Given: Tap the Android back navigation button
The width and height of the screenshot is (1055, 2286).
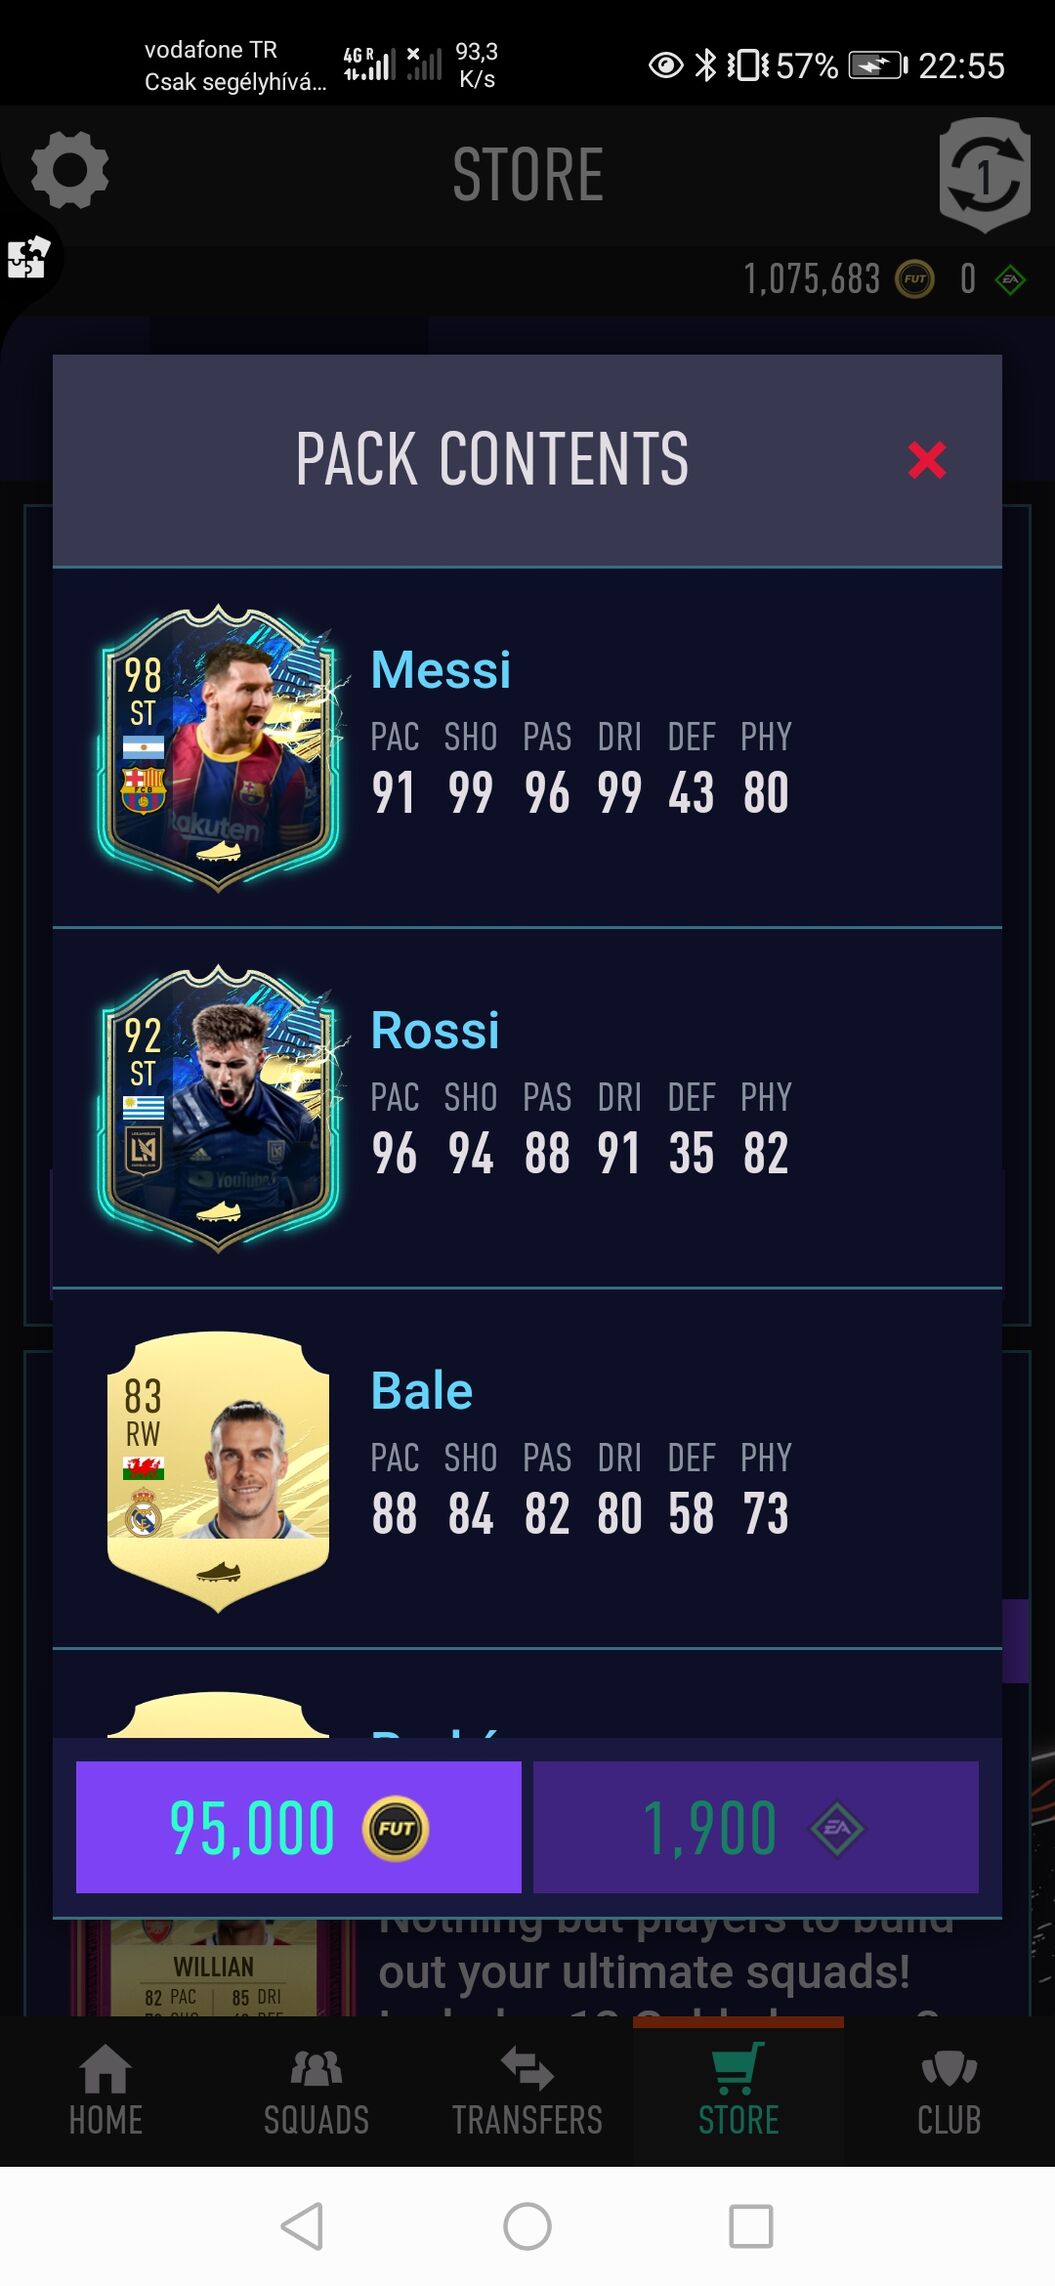Looking at the screenshot, I should pyautogui.click(x=302, y=2226).
